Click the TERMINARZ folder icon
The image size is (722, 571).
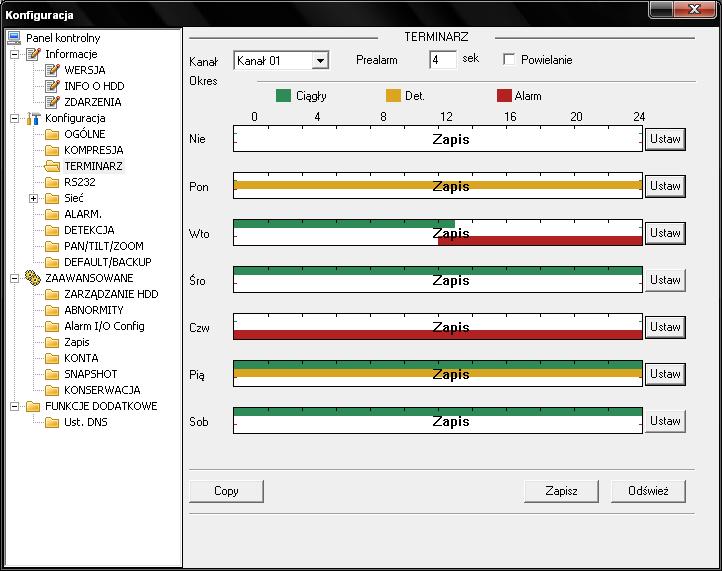coord(52,166)
